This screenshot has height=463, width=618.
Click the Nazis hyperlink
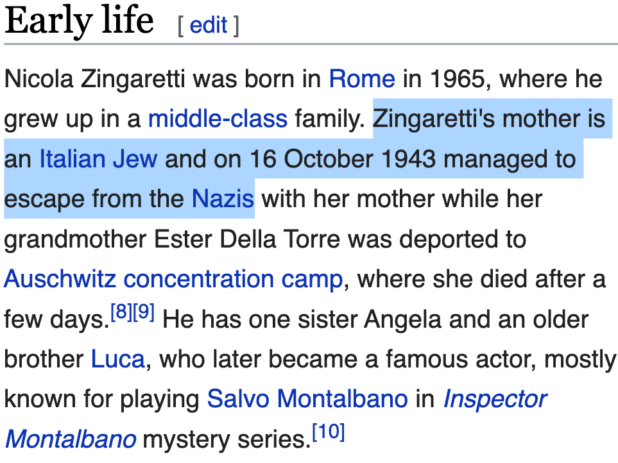[222, 197]
